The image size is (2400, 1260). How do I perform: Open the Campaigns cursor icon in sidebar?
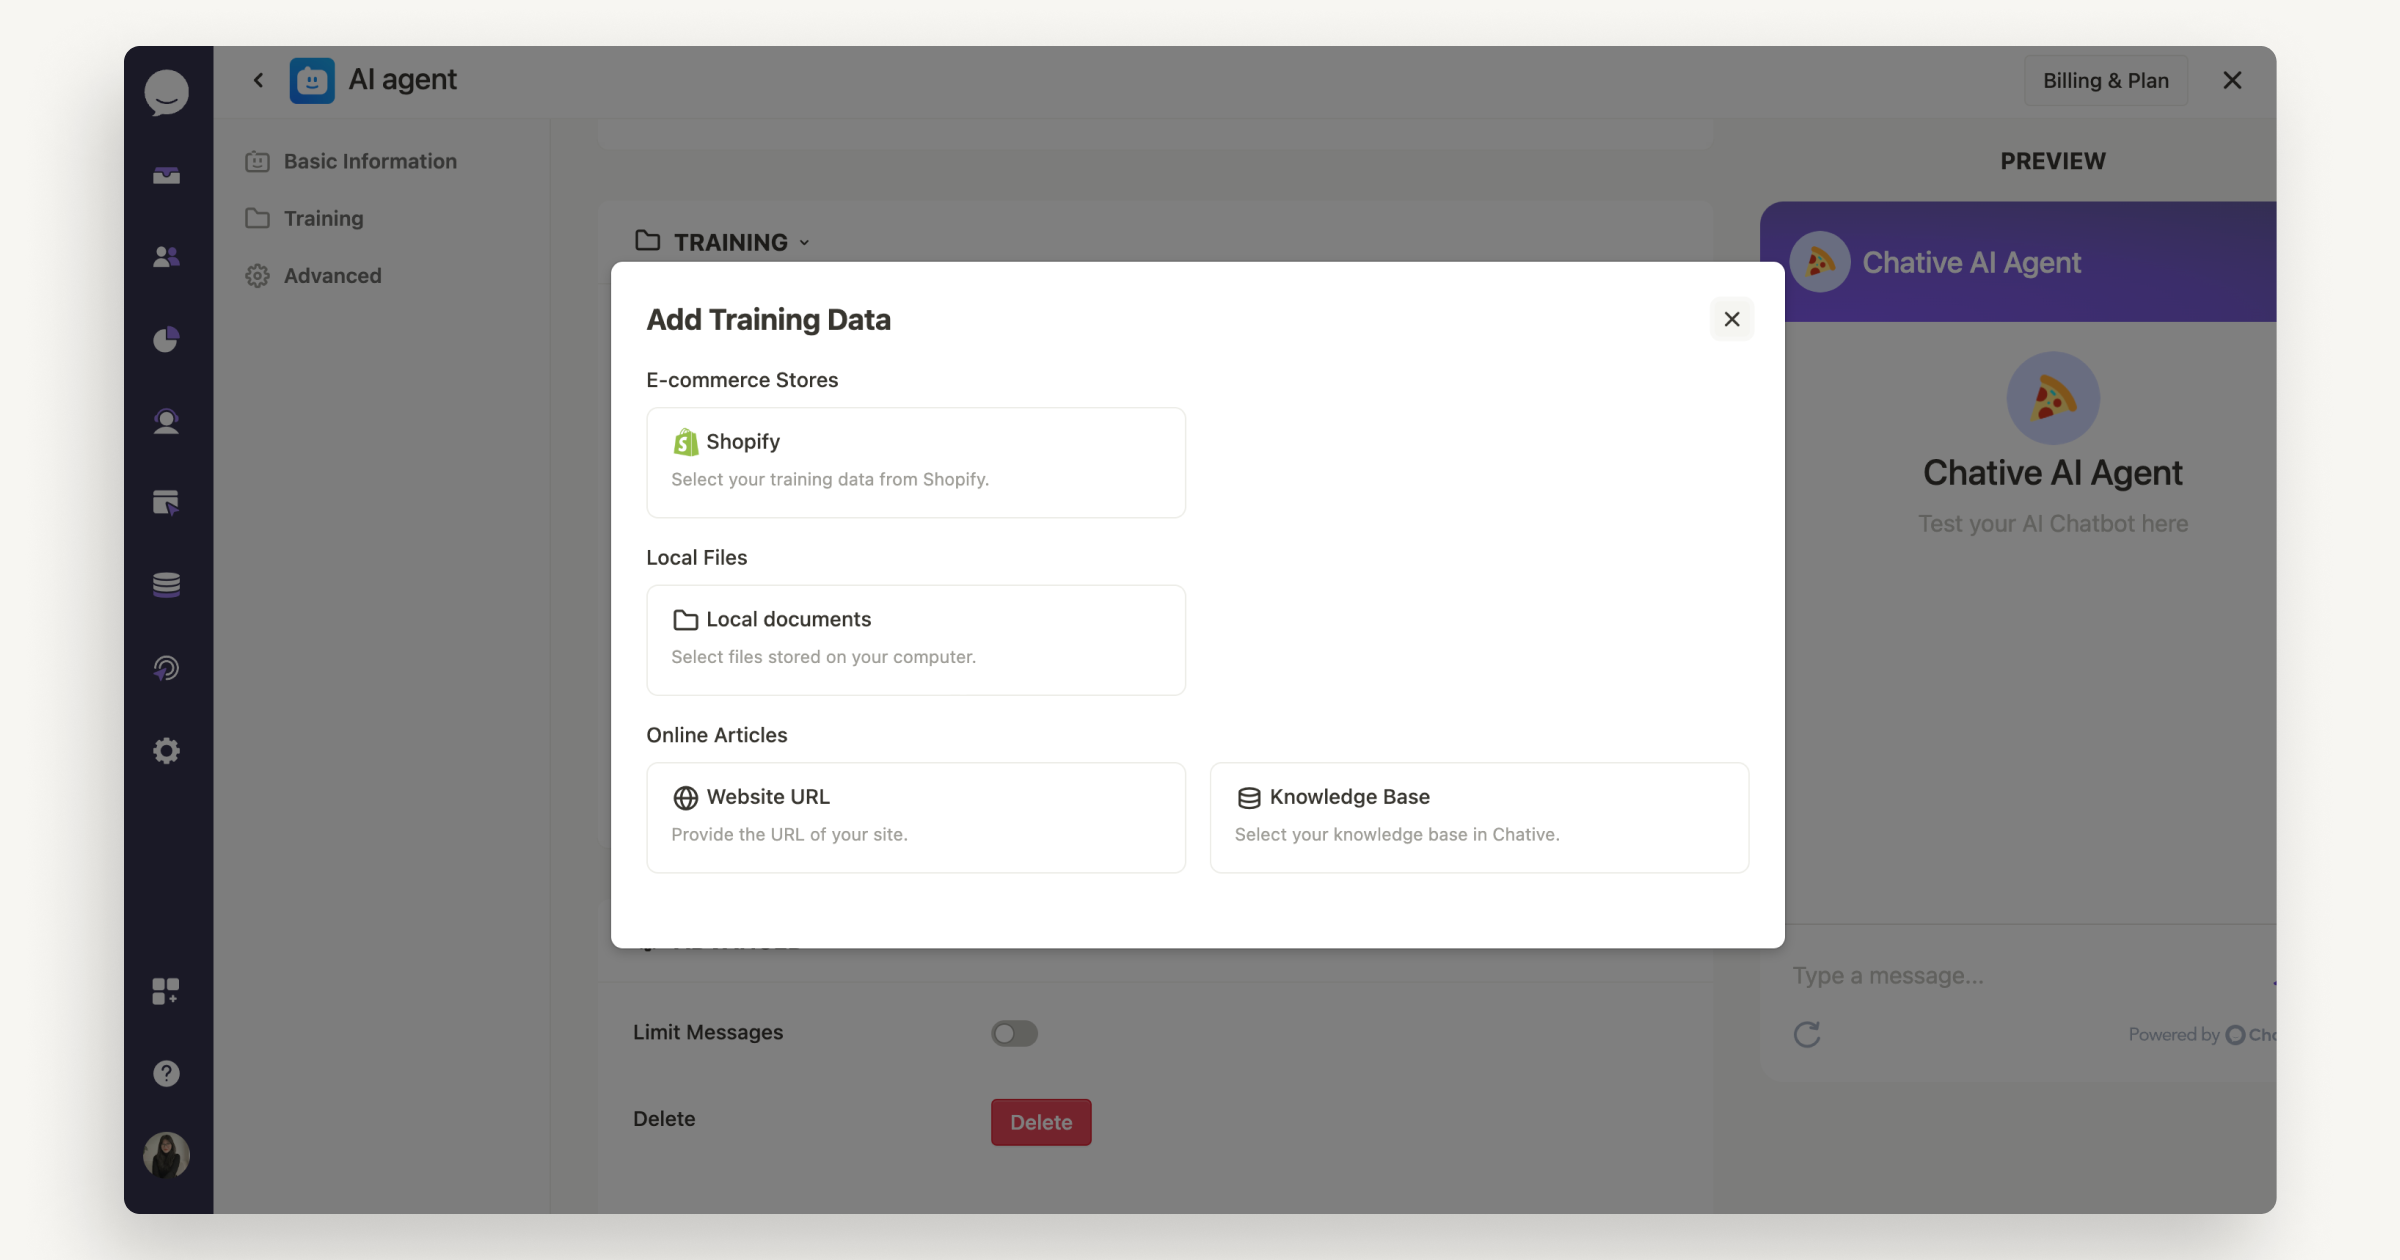[166, 503]
